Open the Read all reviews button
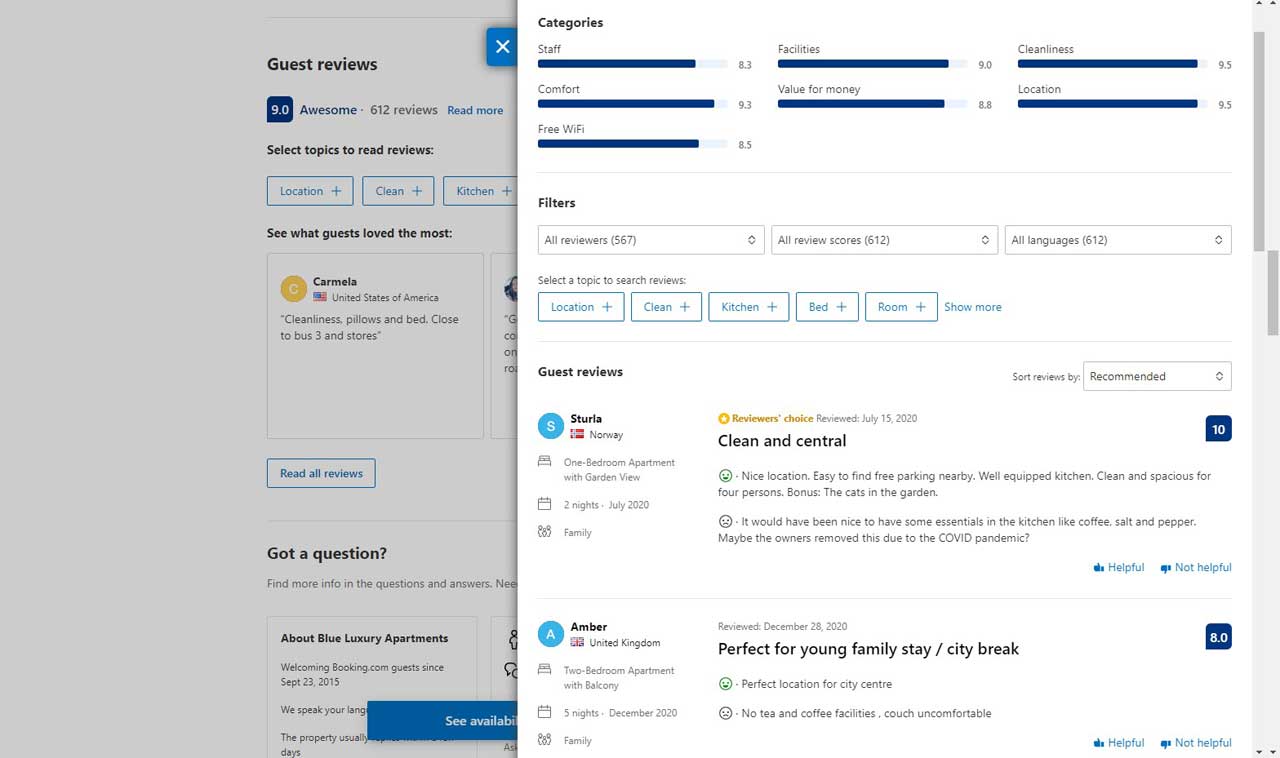The image size is (1280, 758). coord(321,473)
